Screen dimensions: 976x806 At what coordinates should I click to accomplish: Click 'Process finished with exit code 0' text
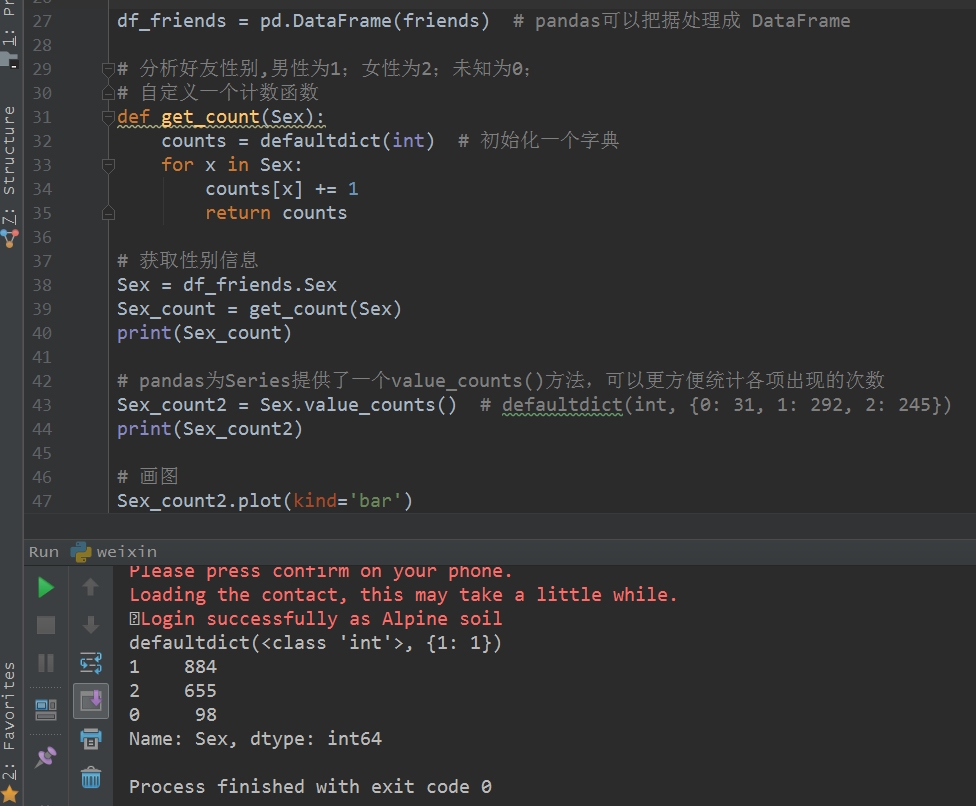310,787
